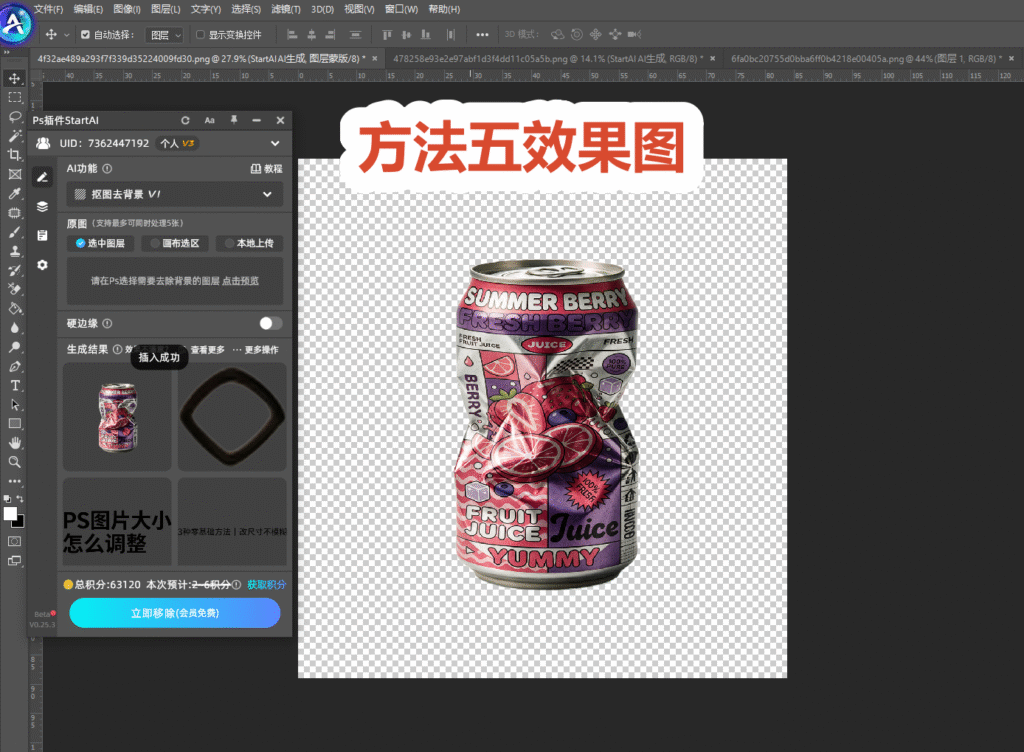The height and width of the screenshot is (752, 1024).
Task: Select the Dodge tool
Action: (14, 347)
